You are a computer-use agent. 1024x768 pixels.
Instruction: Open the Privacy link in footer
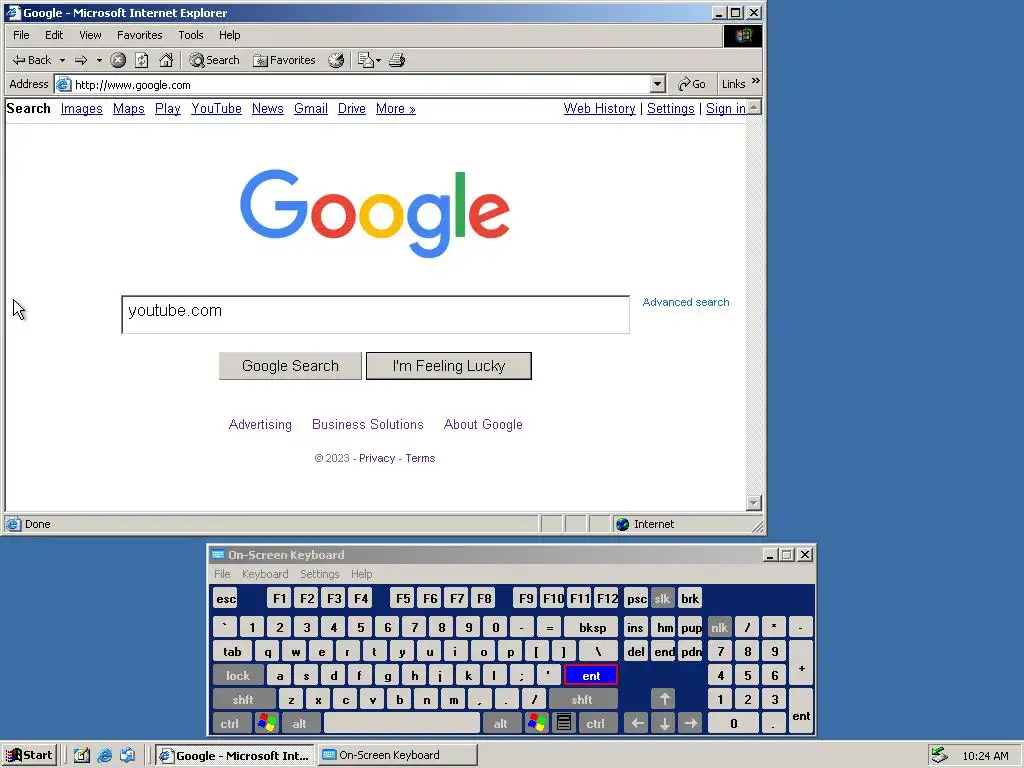tap(377, 458)
